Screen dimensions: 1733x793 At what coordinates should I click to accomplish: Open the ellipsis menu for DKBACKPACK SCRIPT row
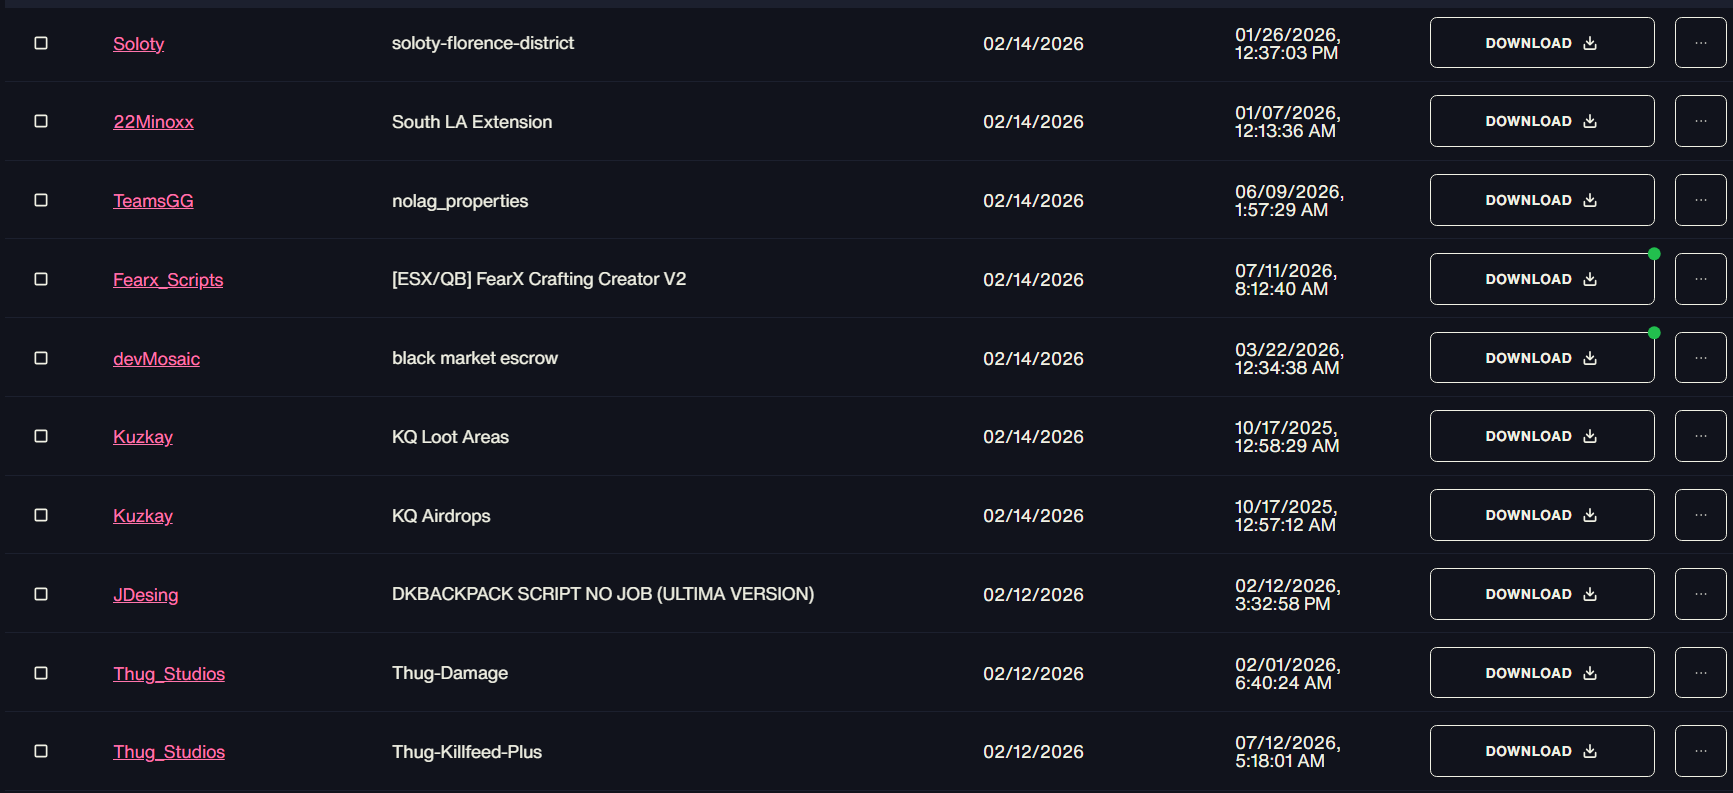1700,594
